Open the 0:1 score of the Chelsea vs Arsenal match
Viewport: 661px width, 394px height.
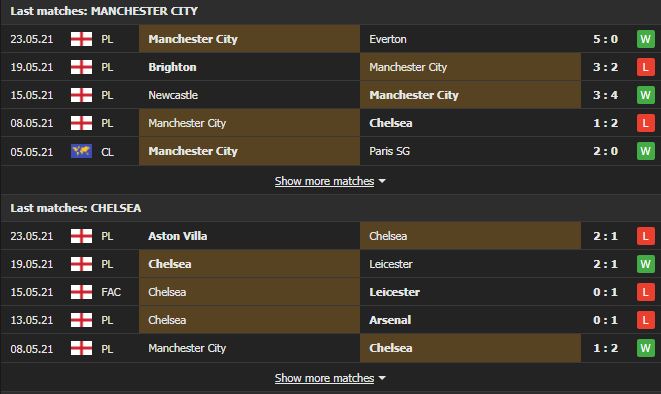click(605, 320)
